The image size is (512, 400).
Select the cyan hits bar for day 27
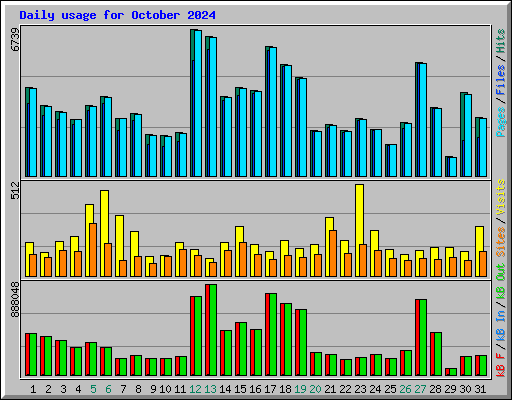coord(423,120)
